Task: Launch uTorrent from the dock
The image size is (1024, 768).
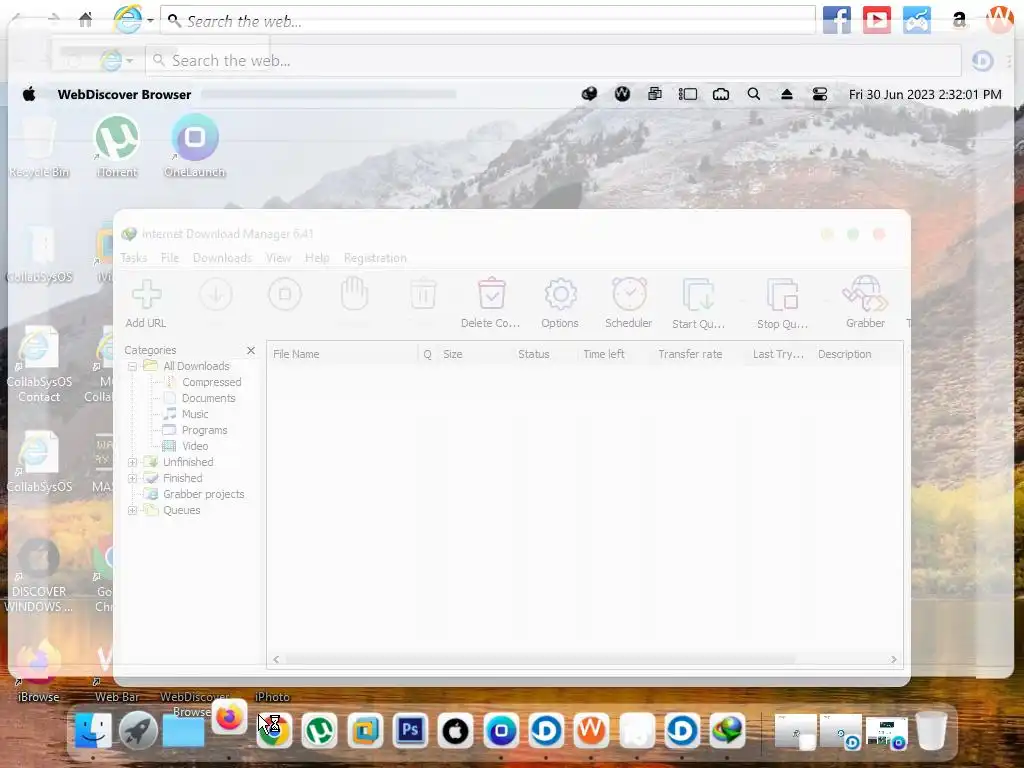Action: tap(319, 731)
